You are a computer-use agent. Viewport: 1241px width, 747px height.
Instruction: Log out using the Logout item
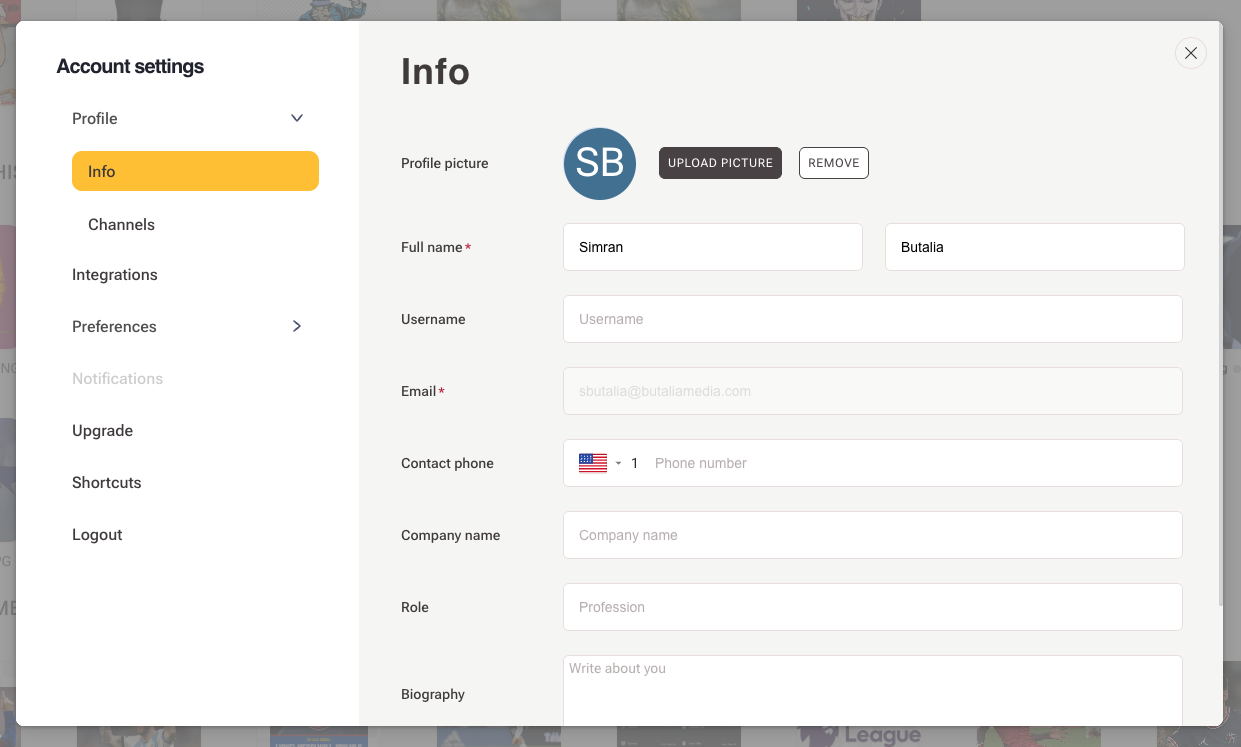pyautogui.click(x=97, y=534)
